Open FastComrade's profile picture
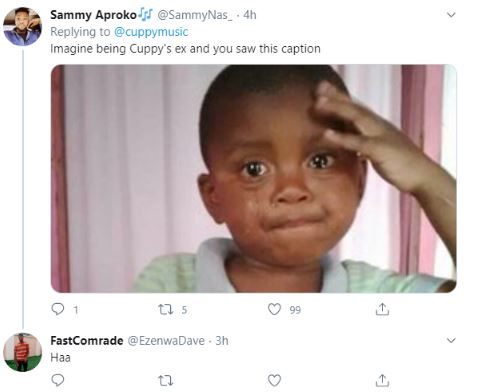The width and height of the screenshot is (483, 392). coord(22,352)
